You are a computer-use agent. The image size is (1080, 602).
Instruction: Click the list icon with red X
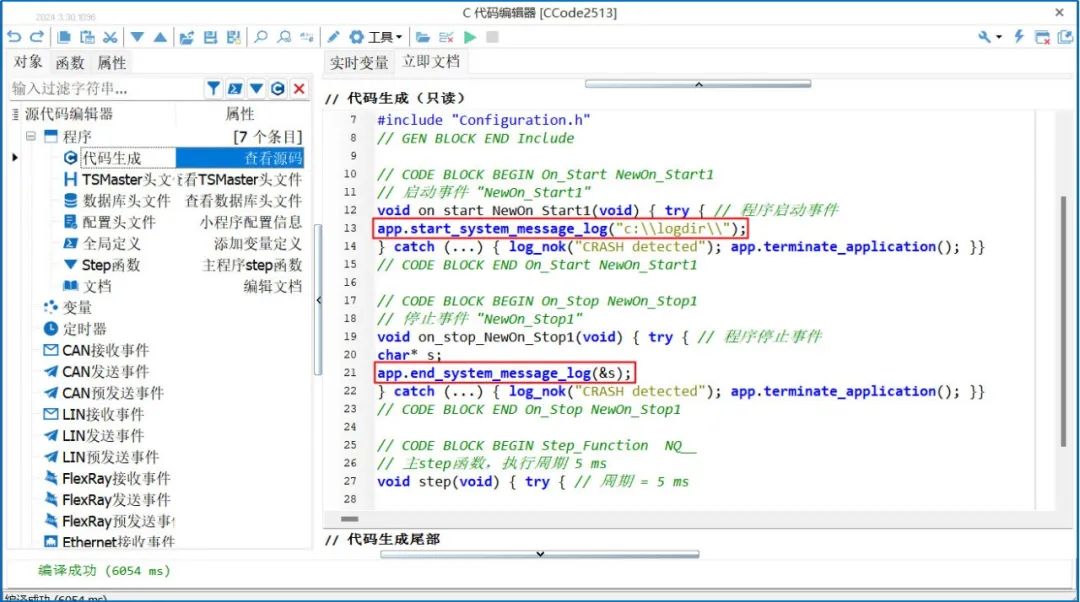point(446,37)
